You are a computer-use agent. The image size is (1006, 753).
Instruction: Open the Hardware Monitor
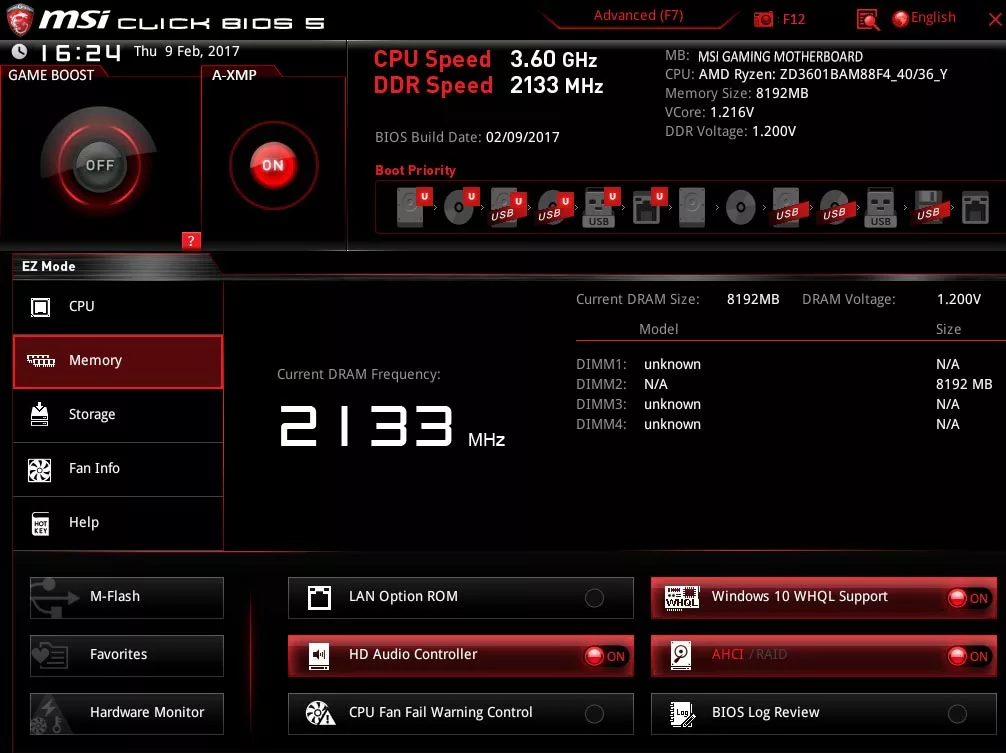127,713
